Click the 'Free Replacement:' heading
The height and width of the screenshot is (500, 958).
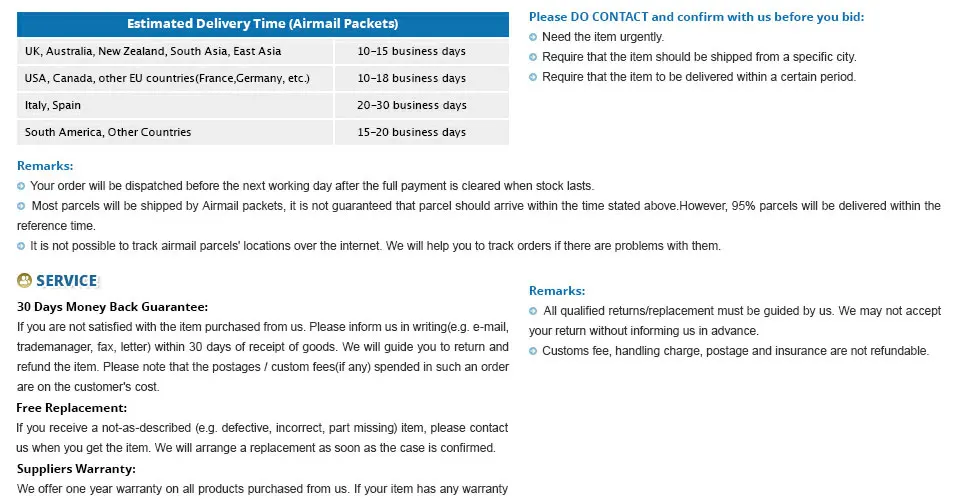pos(71,408)
